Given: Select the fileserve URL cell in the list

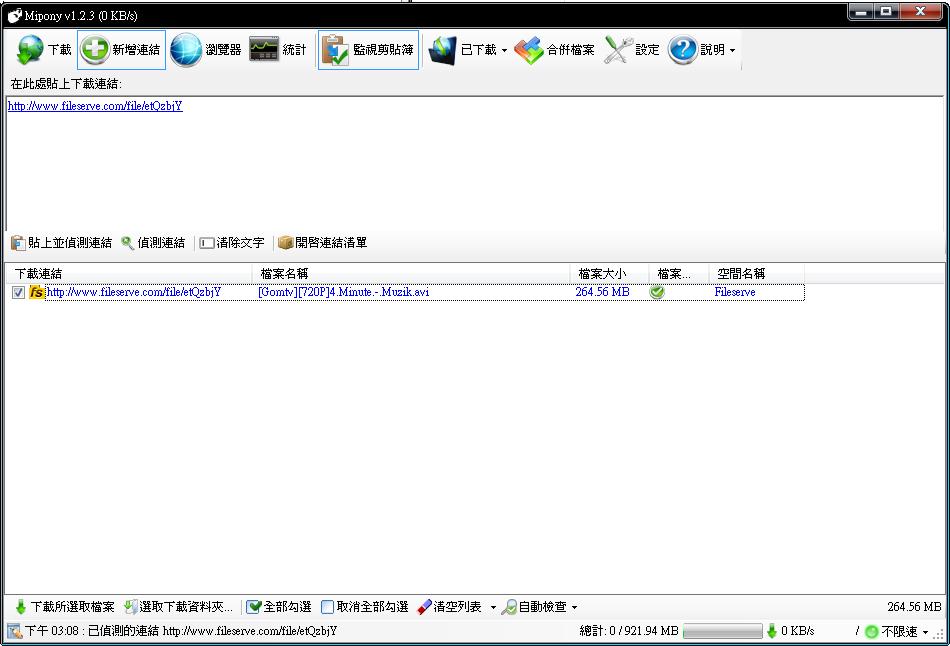Looking at the screenshot, I should (134, 292).
